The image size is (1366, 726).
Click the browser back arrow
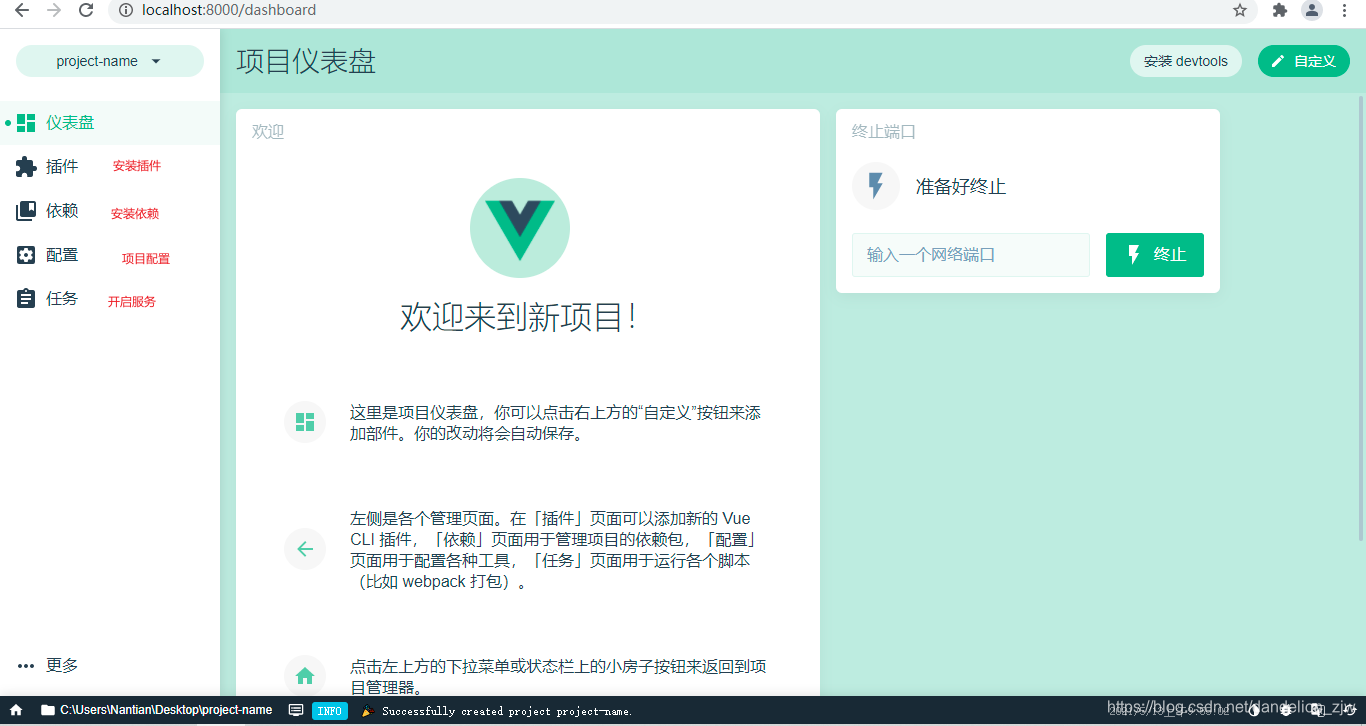[22, 10]
